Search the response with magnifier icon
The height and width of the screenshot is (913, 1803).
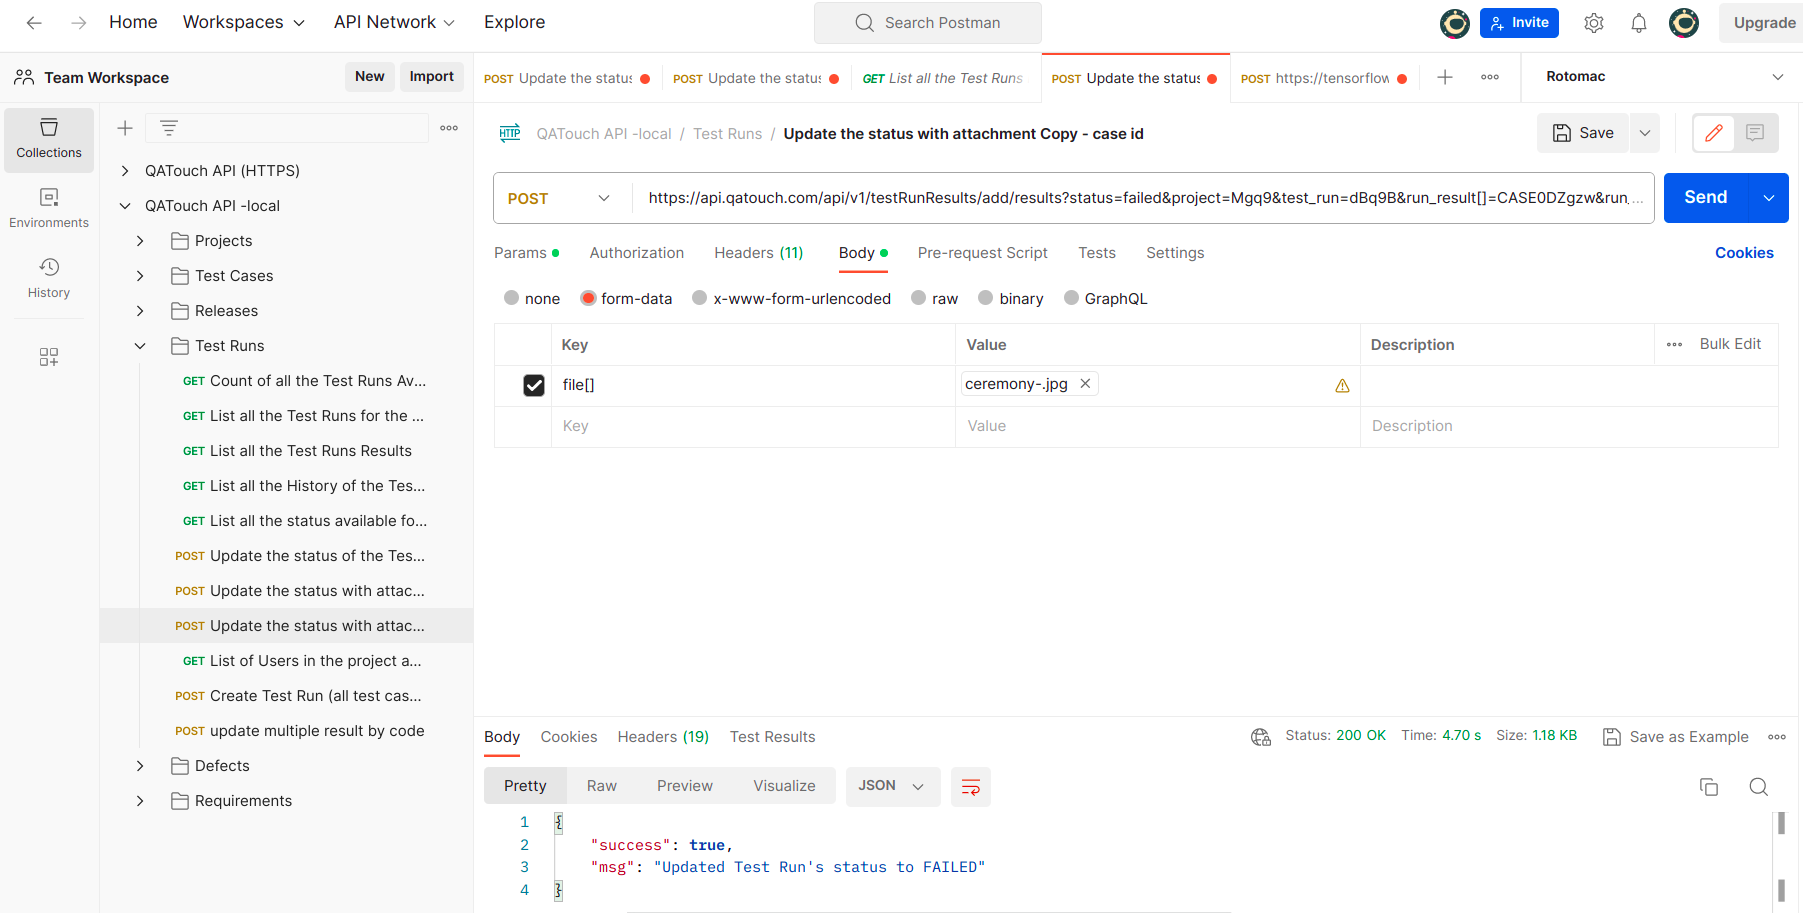[x=1758, y=787]
